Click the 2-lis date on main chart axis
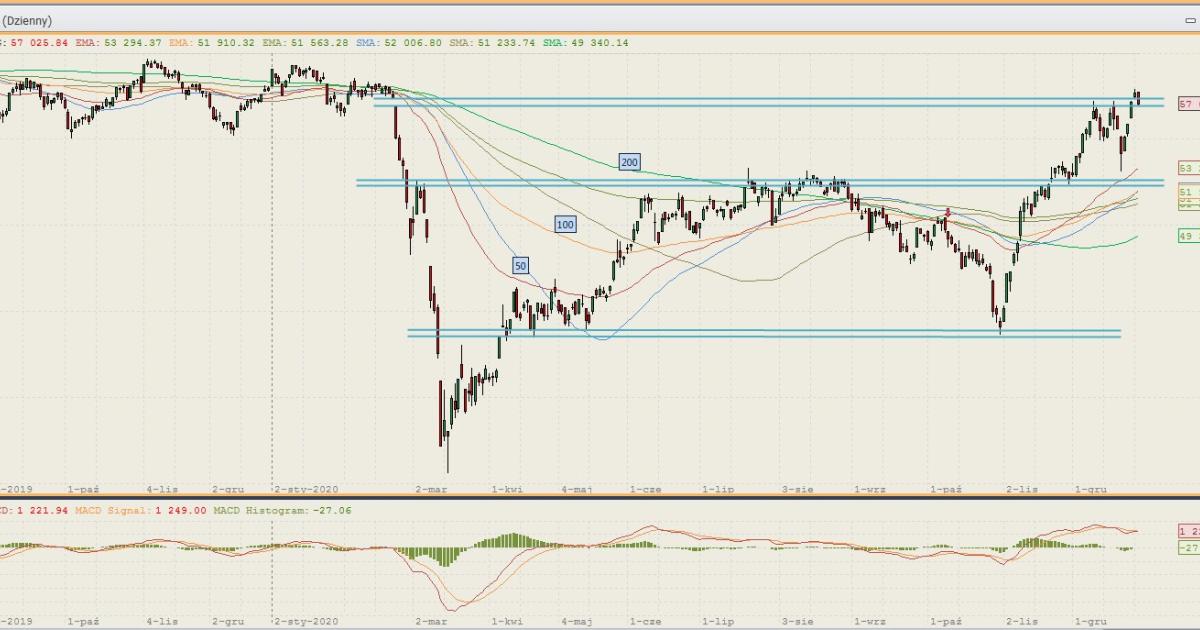The image size is (1200, 630). pos(1022,489)
